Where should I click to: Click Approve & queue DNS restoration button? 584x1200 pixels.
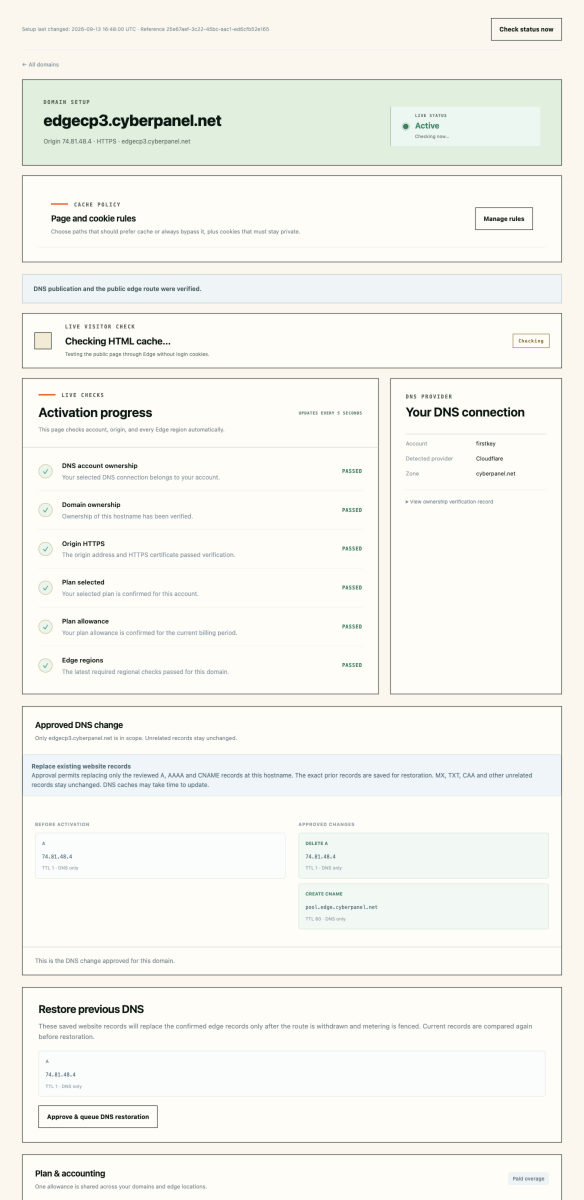98,1116
